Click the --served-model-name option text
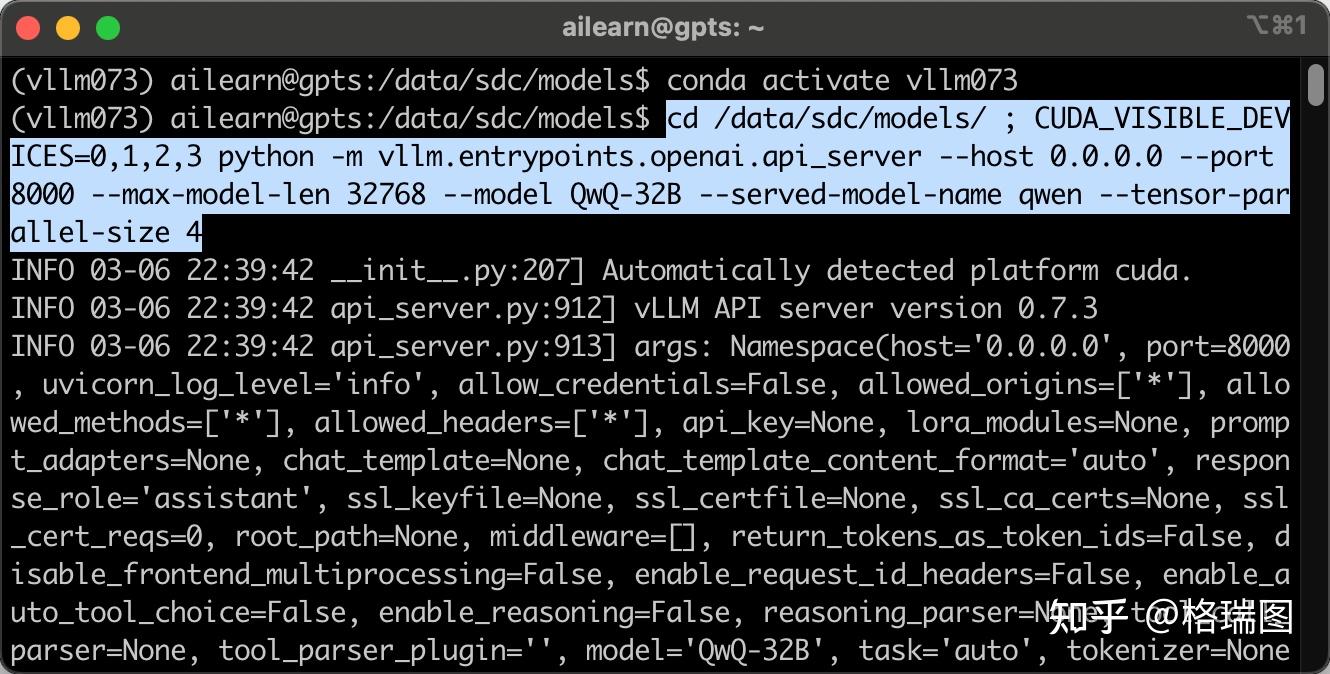The width and height of the screenshot is (1330, 674). click(850, 194)
